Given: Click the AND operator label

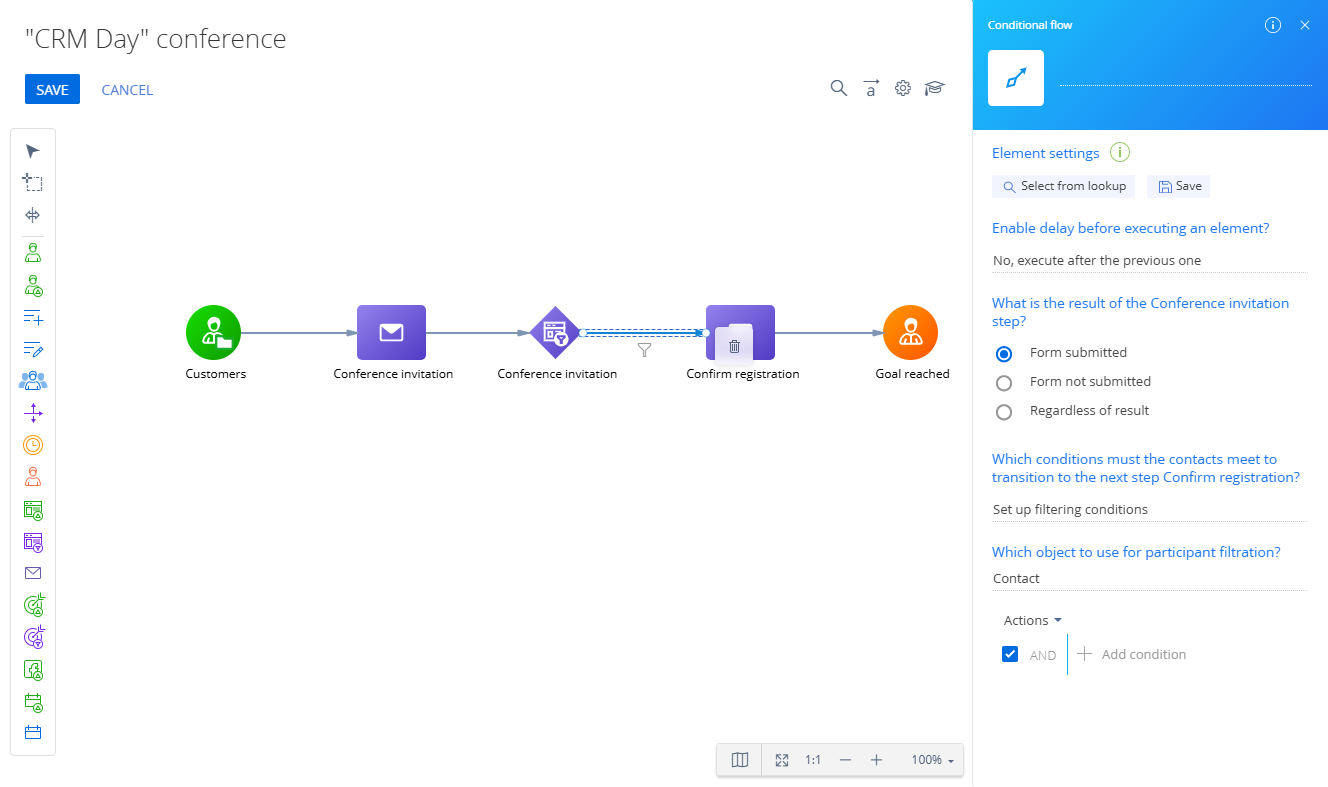Looking at the screenshot, I should [x=1043, y=655].
